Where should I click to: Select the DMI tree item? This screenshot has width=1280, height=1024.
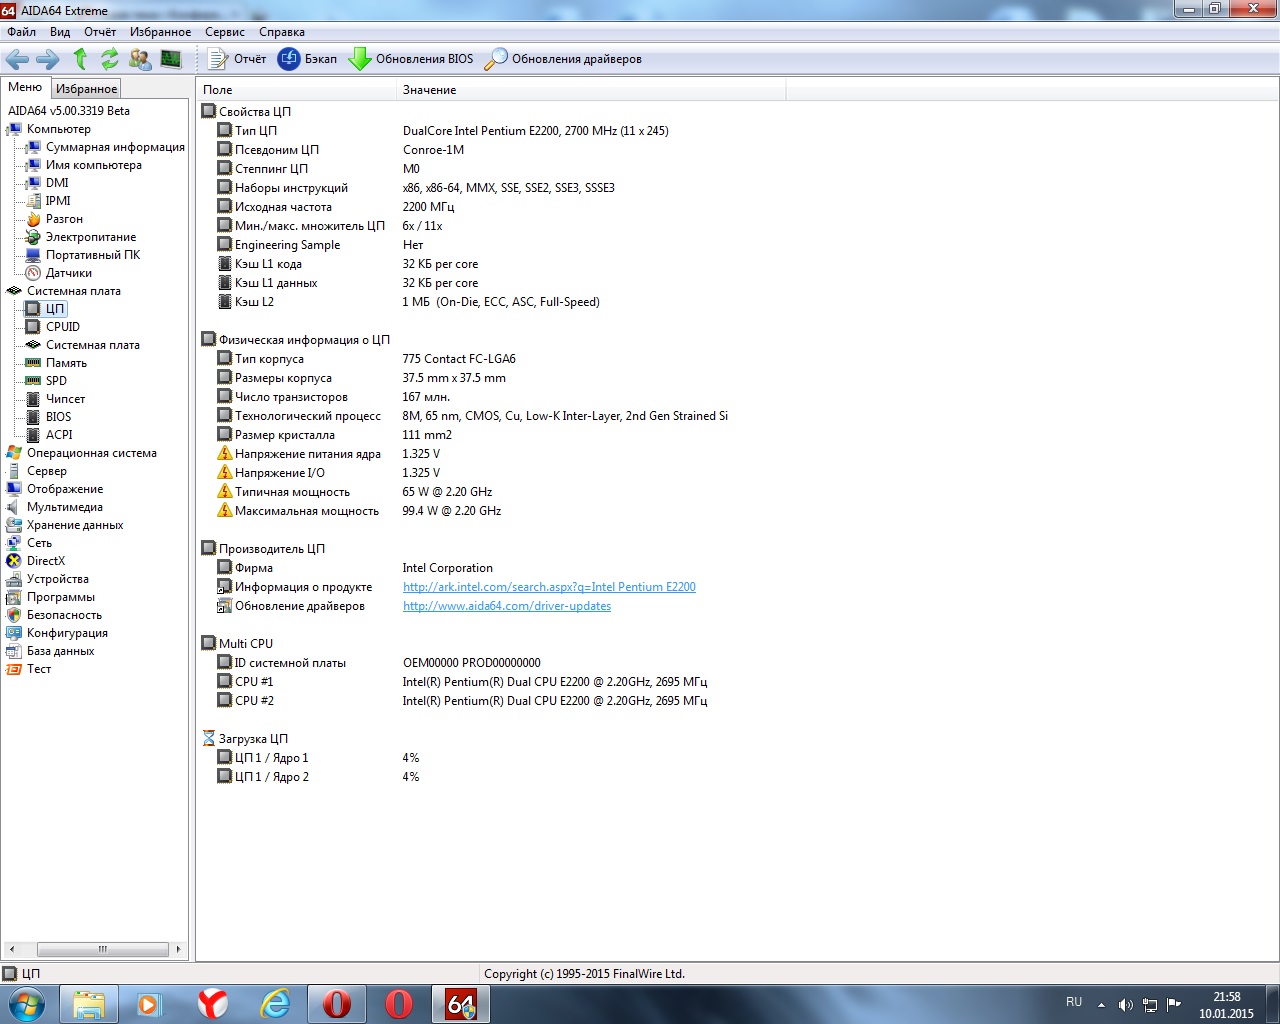coord(57,183)
